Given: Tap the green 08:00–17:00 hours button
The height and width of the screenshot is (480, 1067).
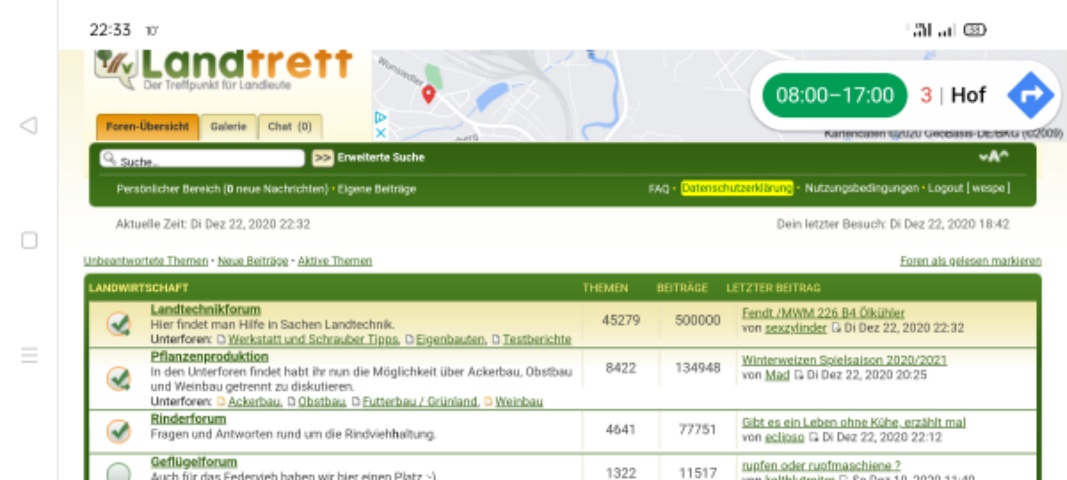Looking at the screenshot, I should (834, 96).
